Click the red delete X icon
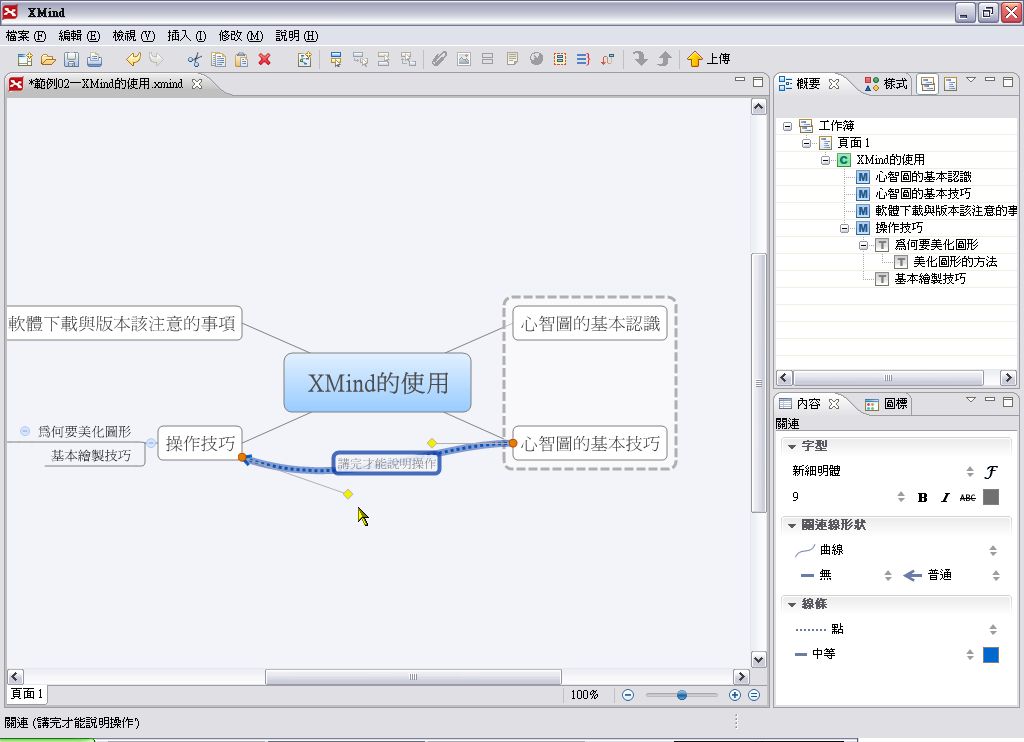The width and height of the screenshot is (1024, 742). (x=264, y=59)
